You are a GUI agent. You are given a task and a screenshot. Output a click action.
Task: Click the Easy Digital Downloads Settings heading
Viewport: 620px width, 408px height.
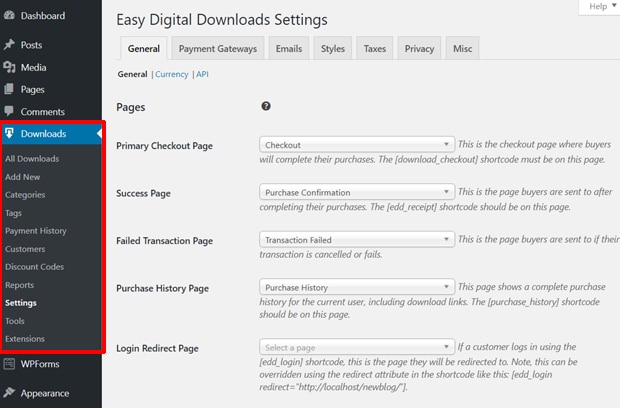[x=221, y=20]
